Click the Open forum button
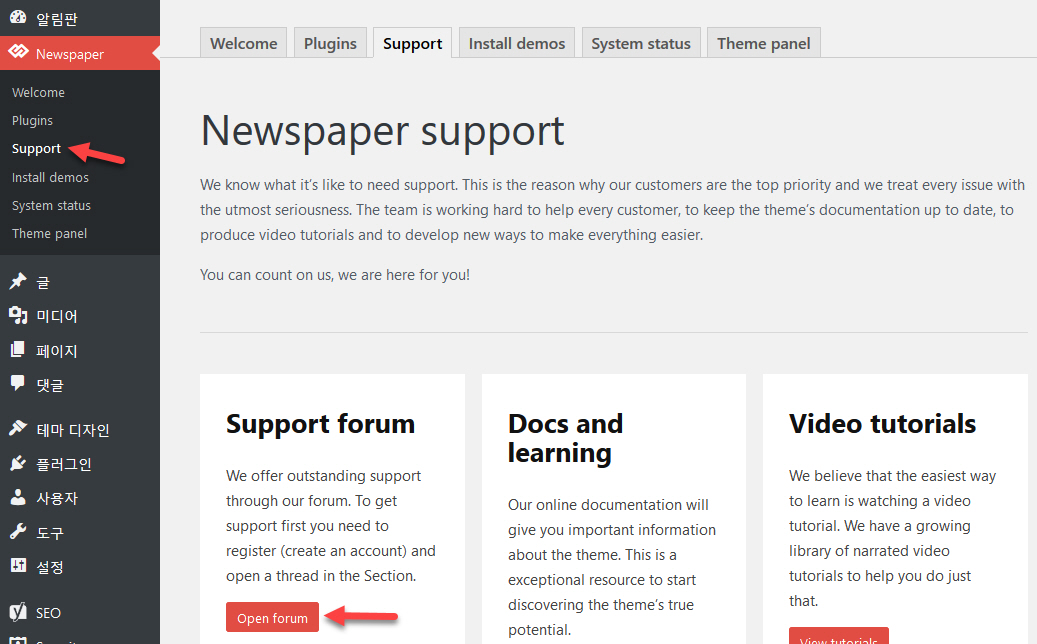 click(x=272, y=617)
